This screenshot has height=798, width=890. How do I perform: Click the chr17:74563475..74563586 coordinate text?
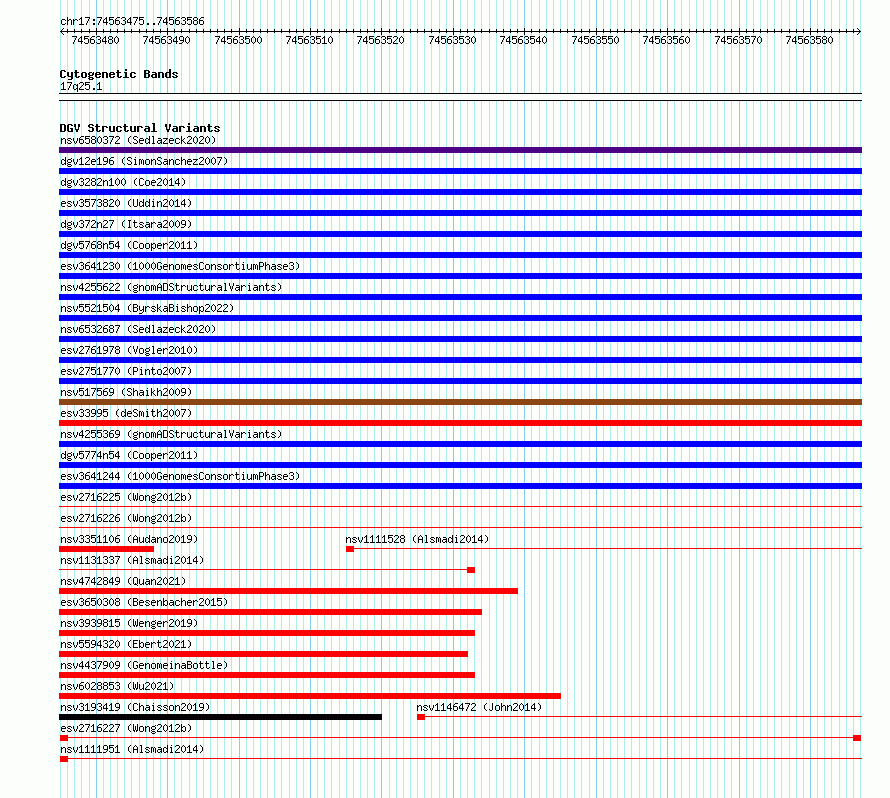pyautogui.click(x=132, y=21)
